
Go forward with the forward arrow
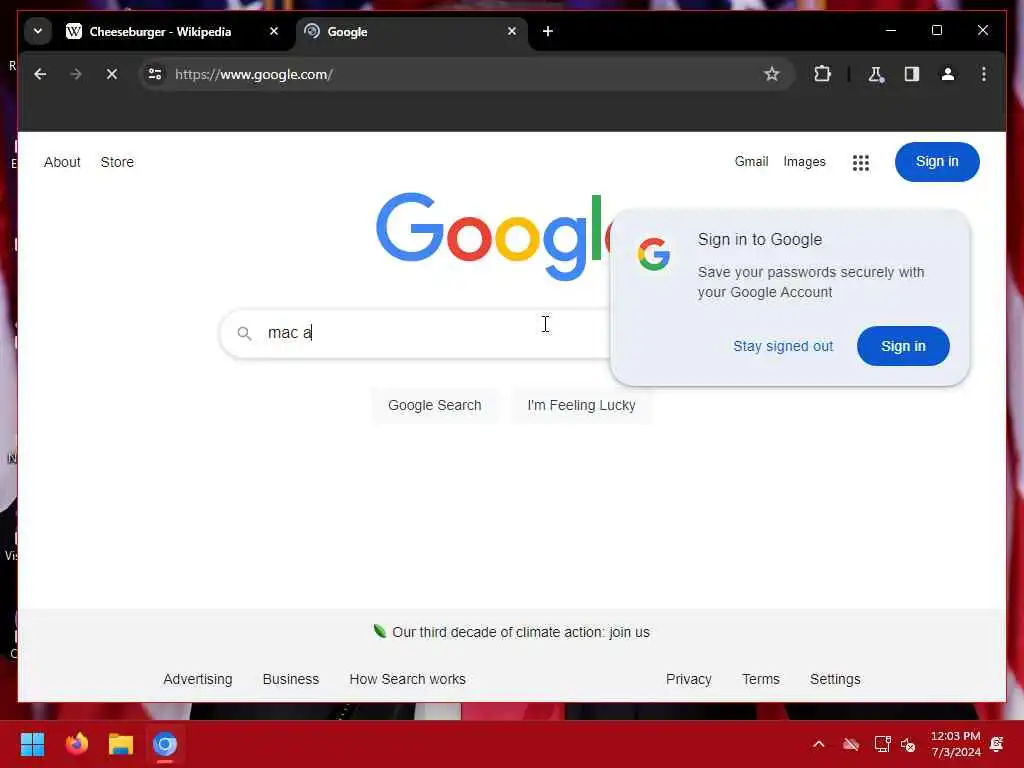click(x=76, y=74)
